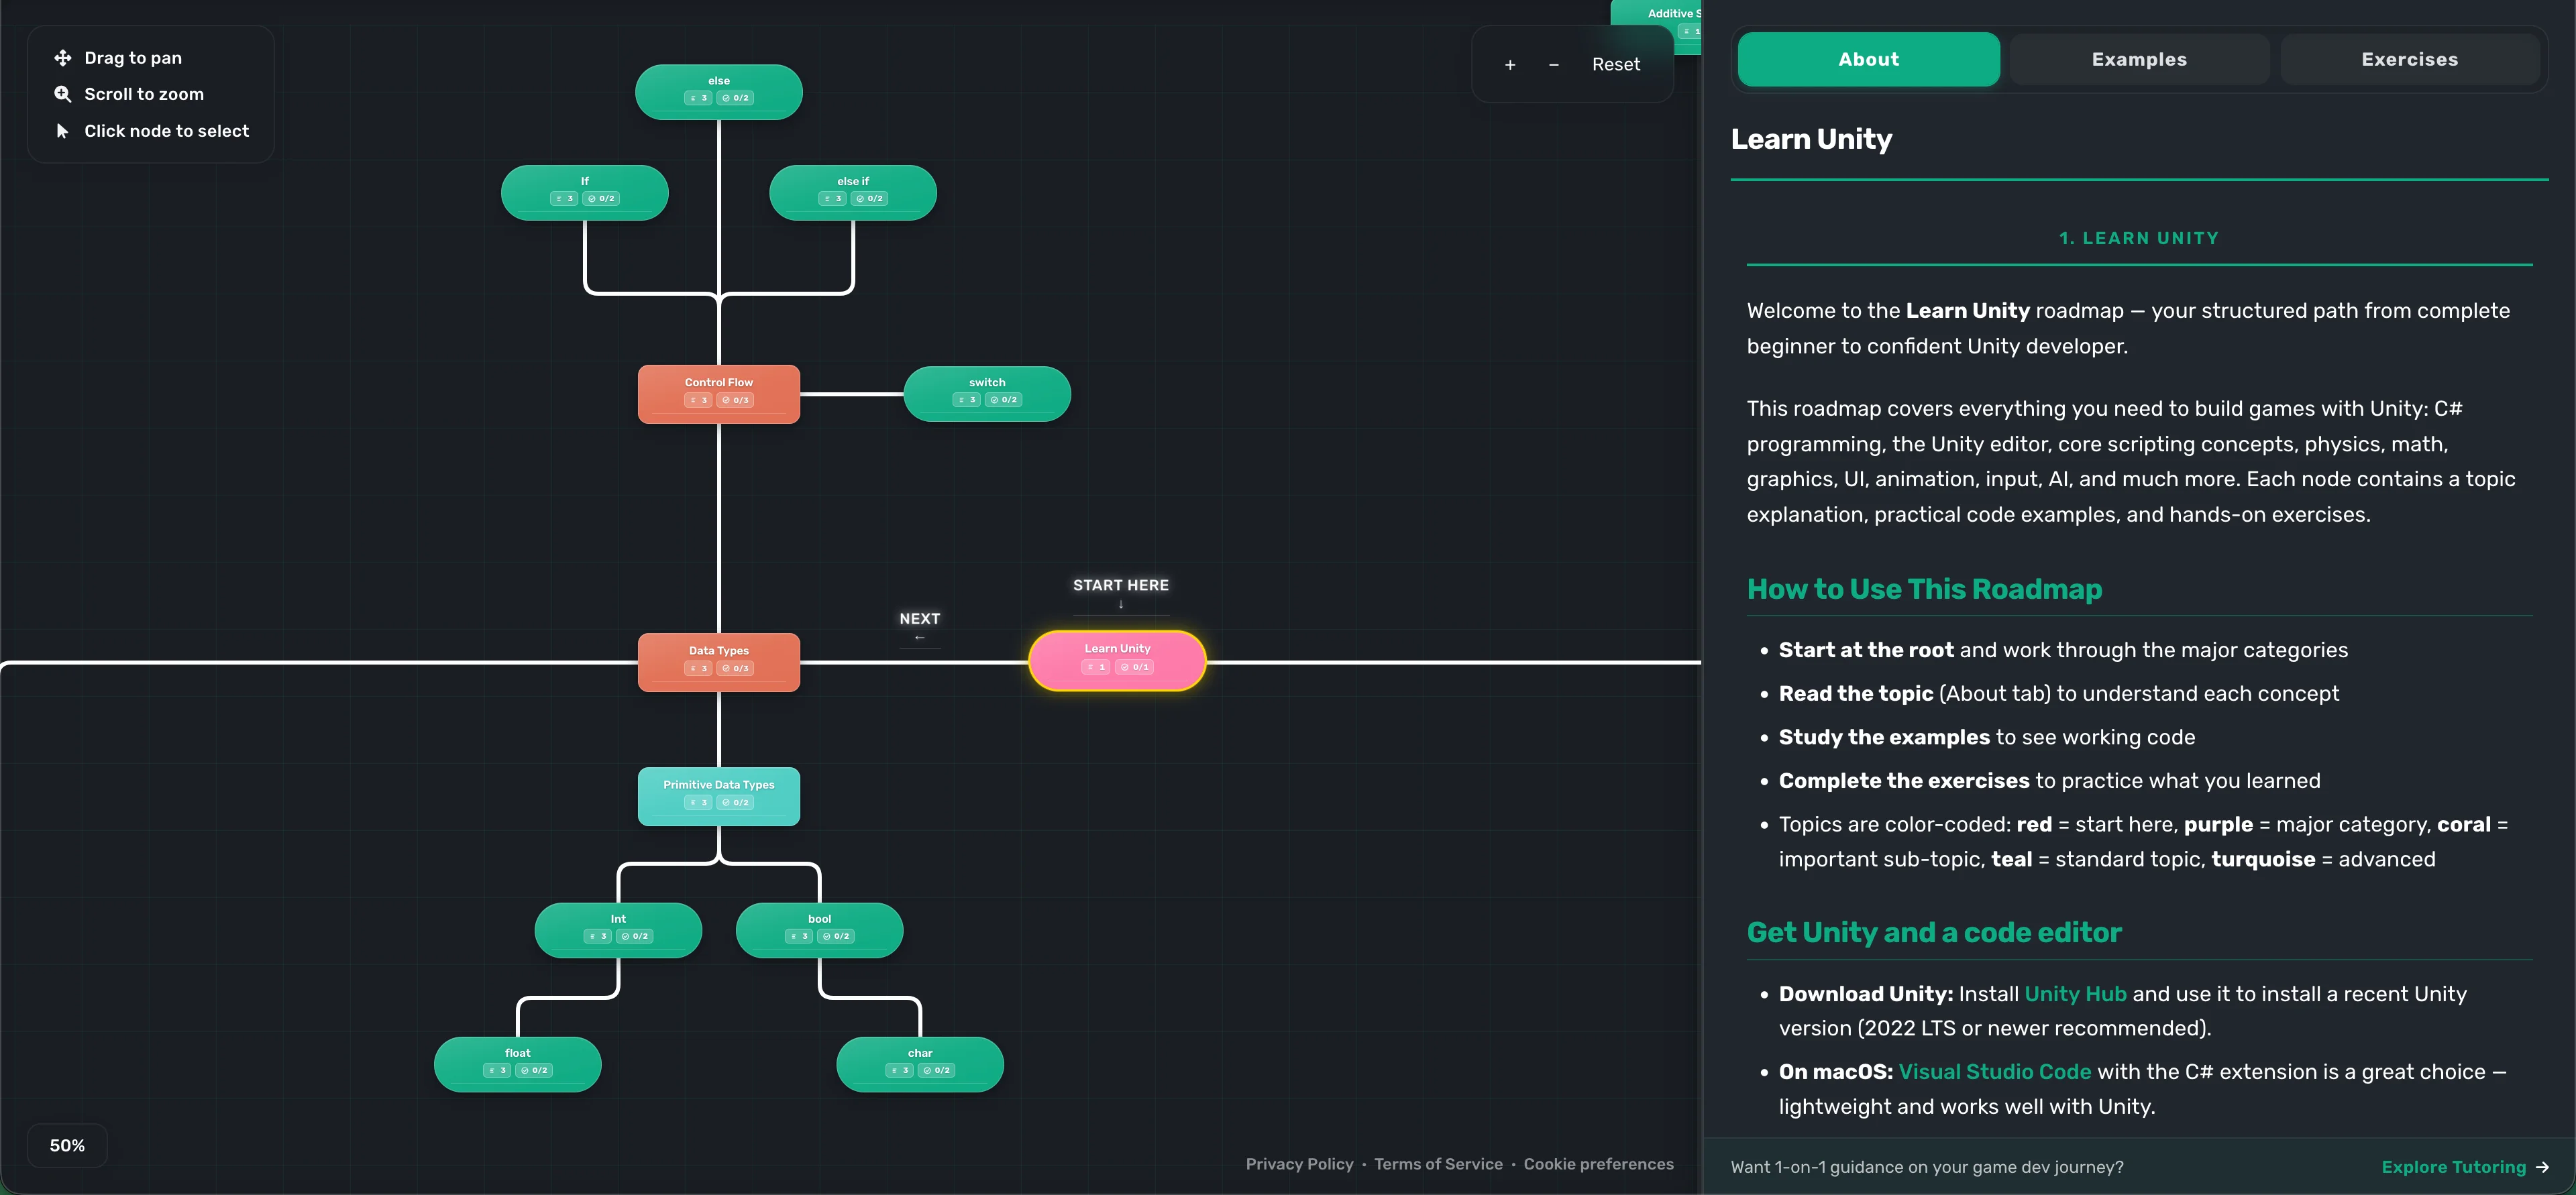This screenshot has height=1195, width=2576.
Task: Click the 0/2 progress badge on switch node
Action: tap(1003, 400)
